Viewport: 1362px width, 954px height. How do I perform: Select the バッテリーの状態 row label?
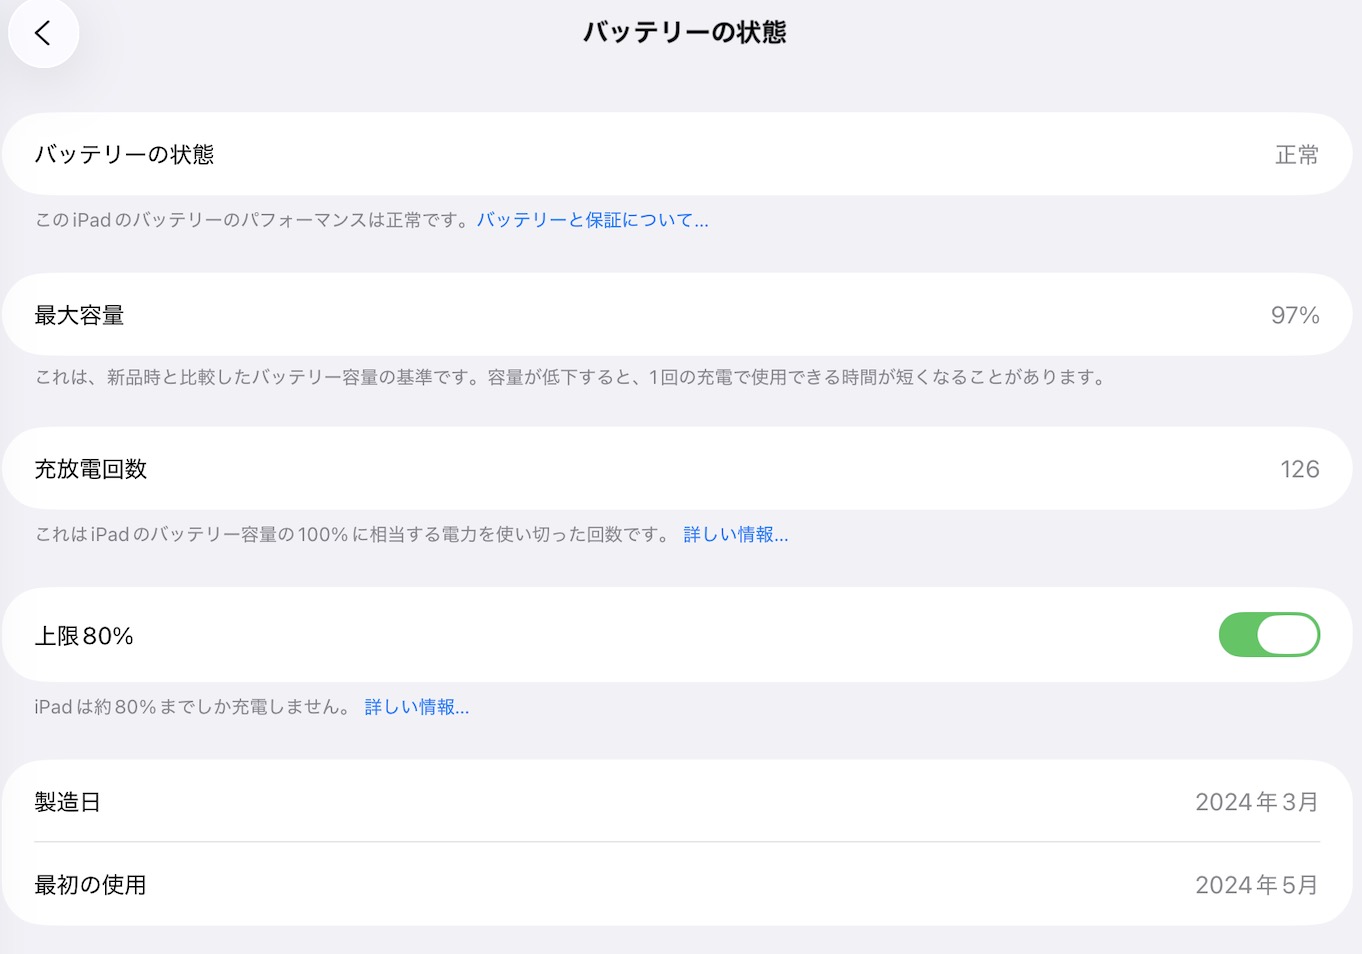124,154
